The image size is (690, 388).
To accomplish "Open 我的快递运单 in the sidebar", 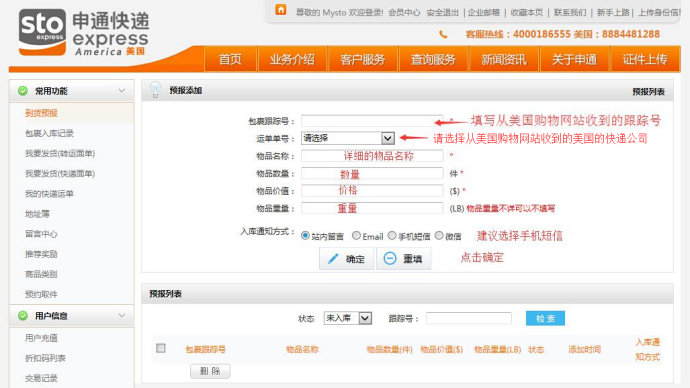I will 49,194.
